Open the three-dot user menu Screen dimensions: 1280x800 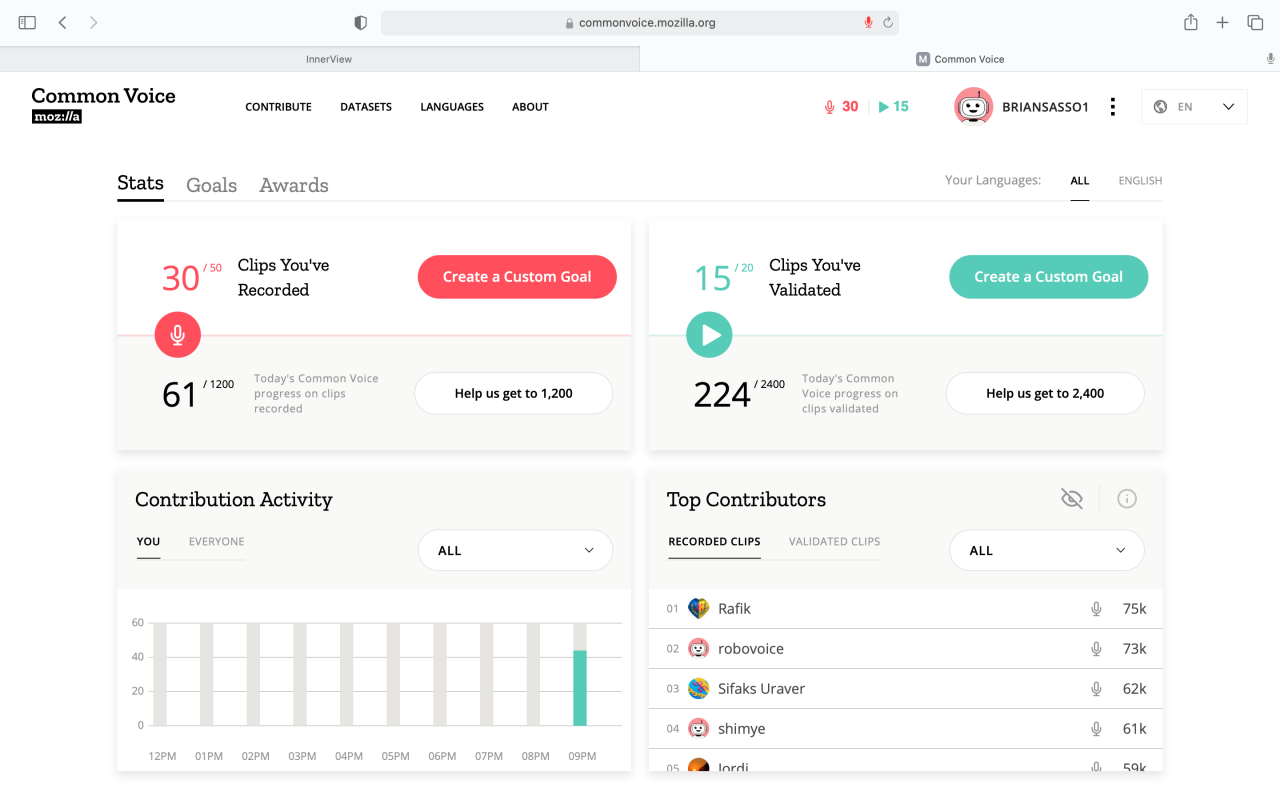click(1112, 107)
